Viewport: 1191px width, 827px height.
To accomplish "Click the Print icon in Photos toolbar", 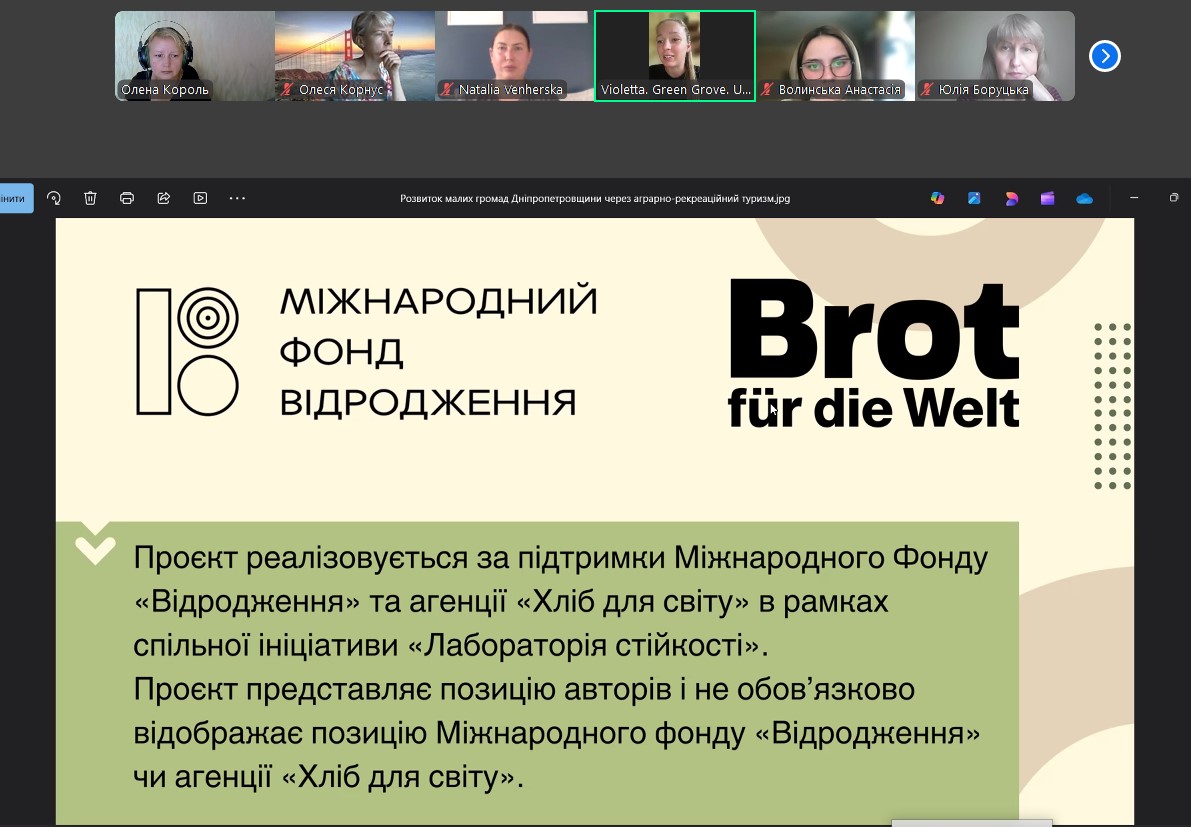I will coord(127,198).
